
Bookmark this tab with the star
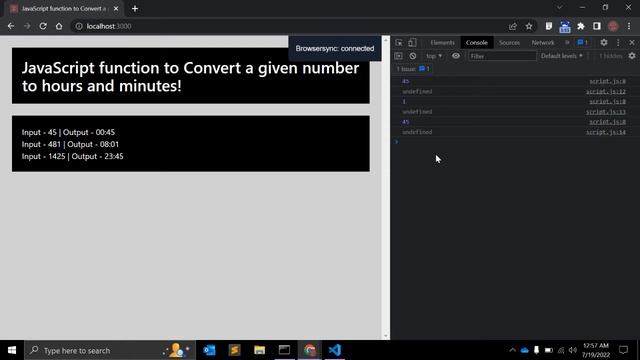pyautogui.click(x=529, y=26)
